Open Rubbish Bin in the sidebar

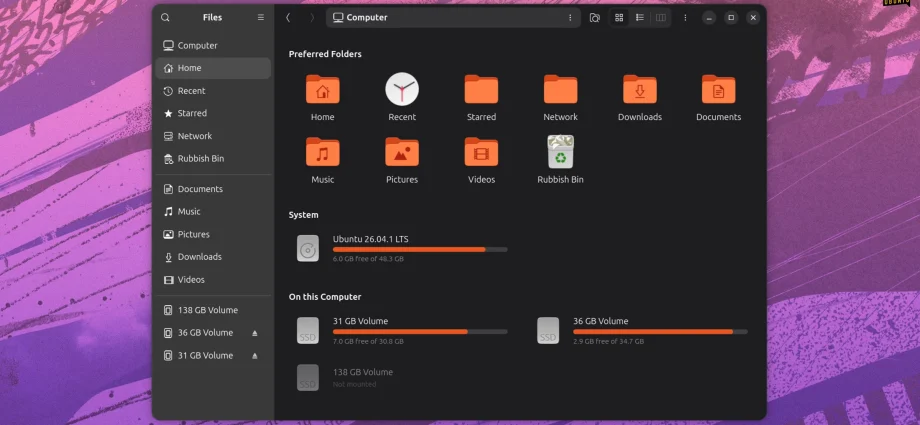click(x=213, y=158)
